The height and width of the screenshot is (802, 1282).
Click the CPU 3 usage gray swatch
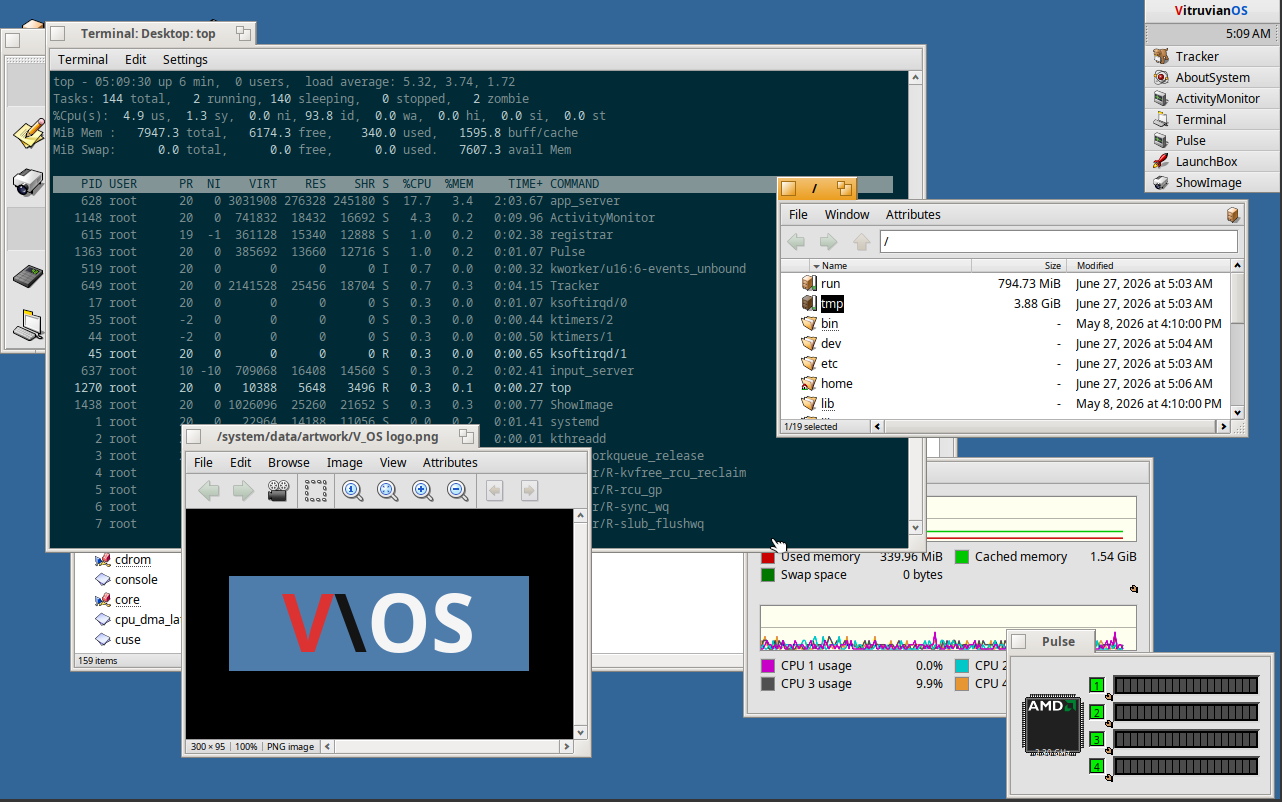point(768,684)
